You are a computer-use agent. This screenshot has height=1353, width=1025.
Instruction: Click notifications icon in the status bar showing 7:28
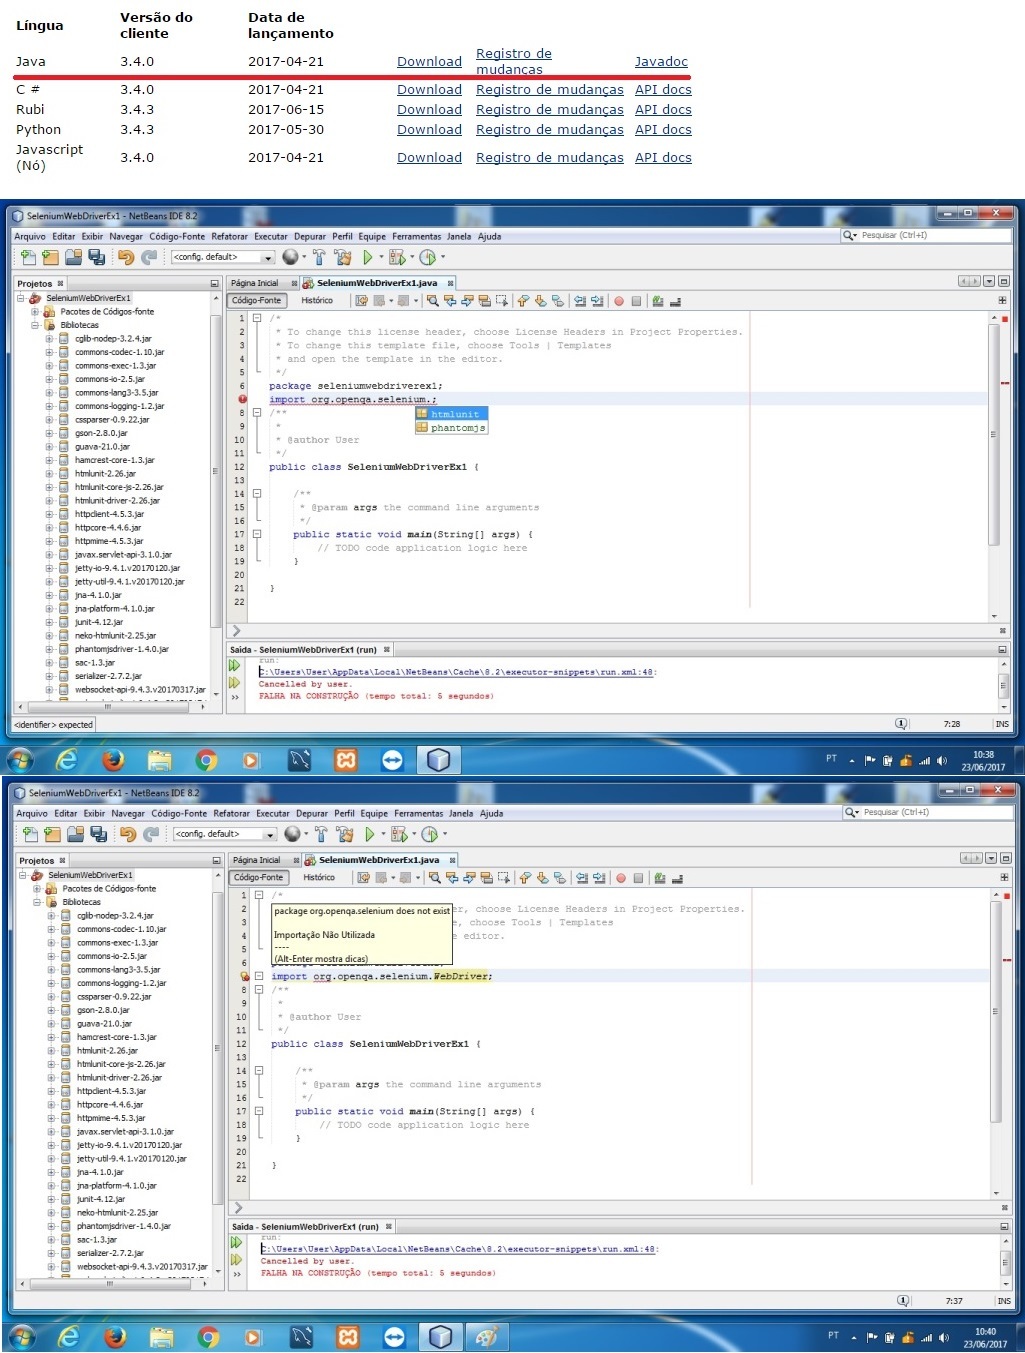tap(901, 724)
